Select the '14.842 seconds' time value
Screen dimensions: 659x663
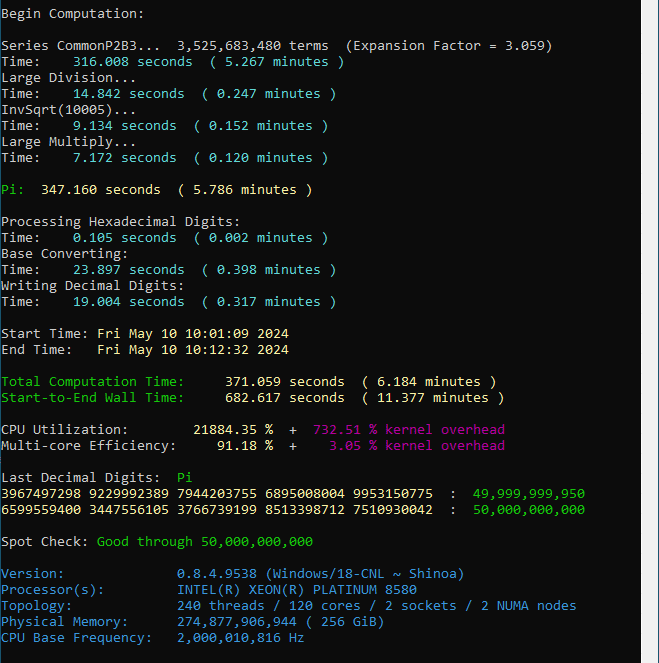coord(129,94)
